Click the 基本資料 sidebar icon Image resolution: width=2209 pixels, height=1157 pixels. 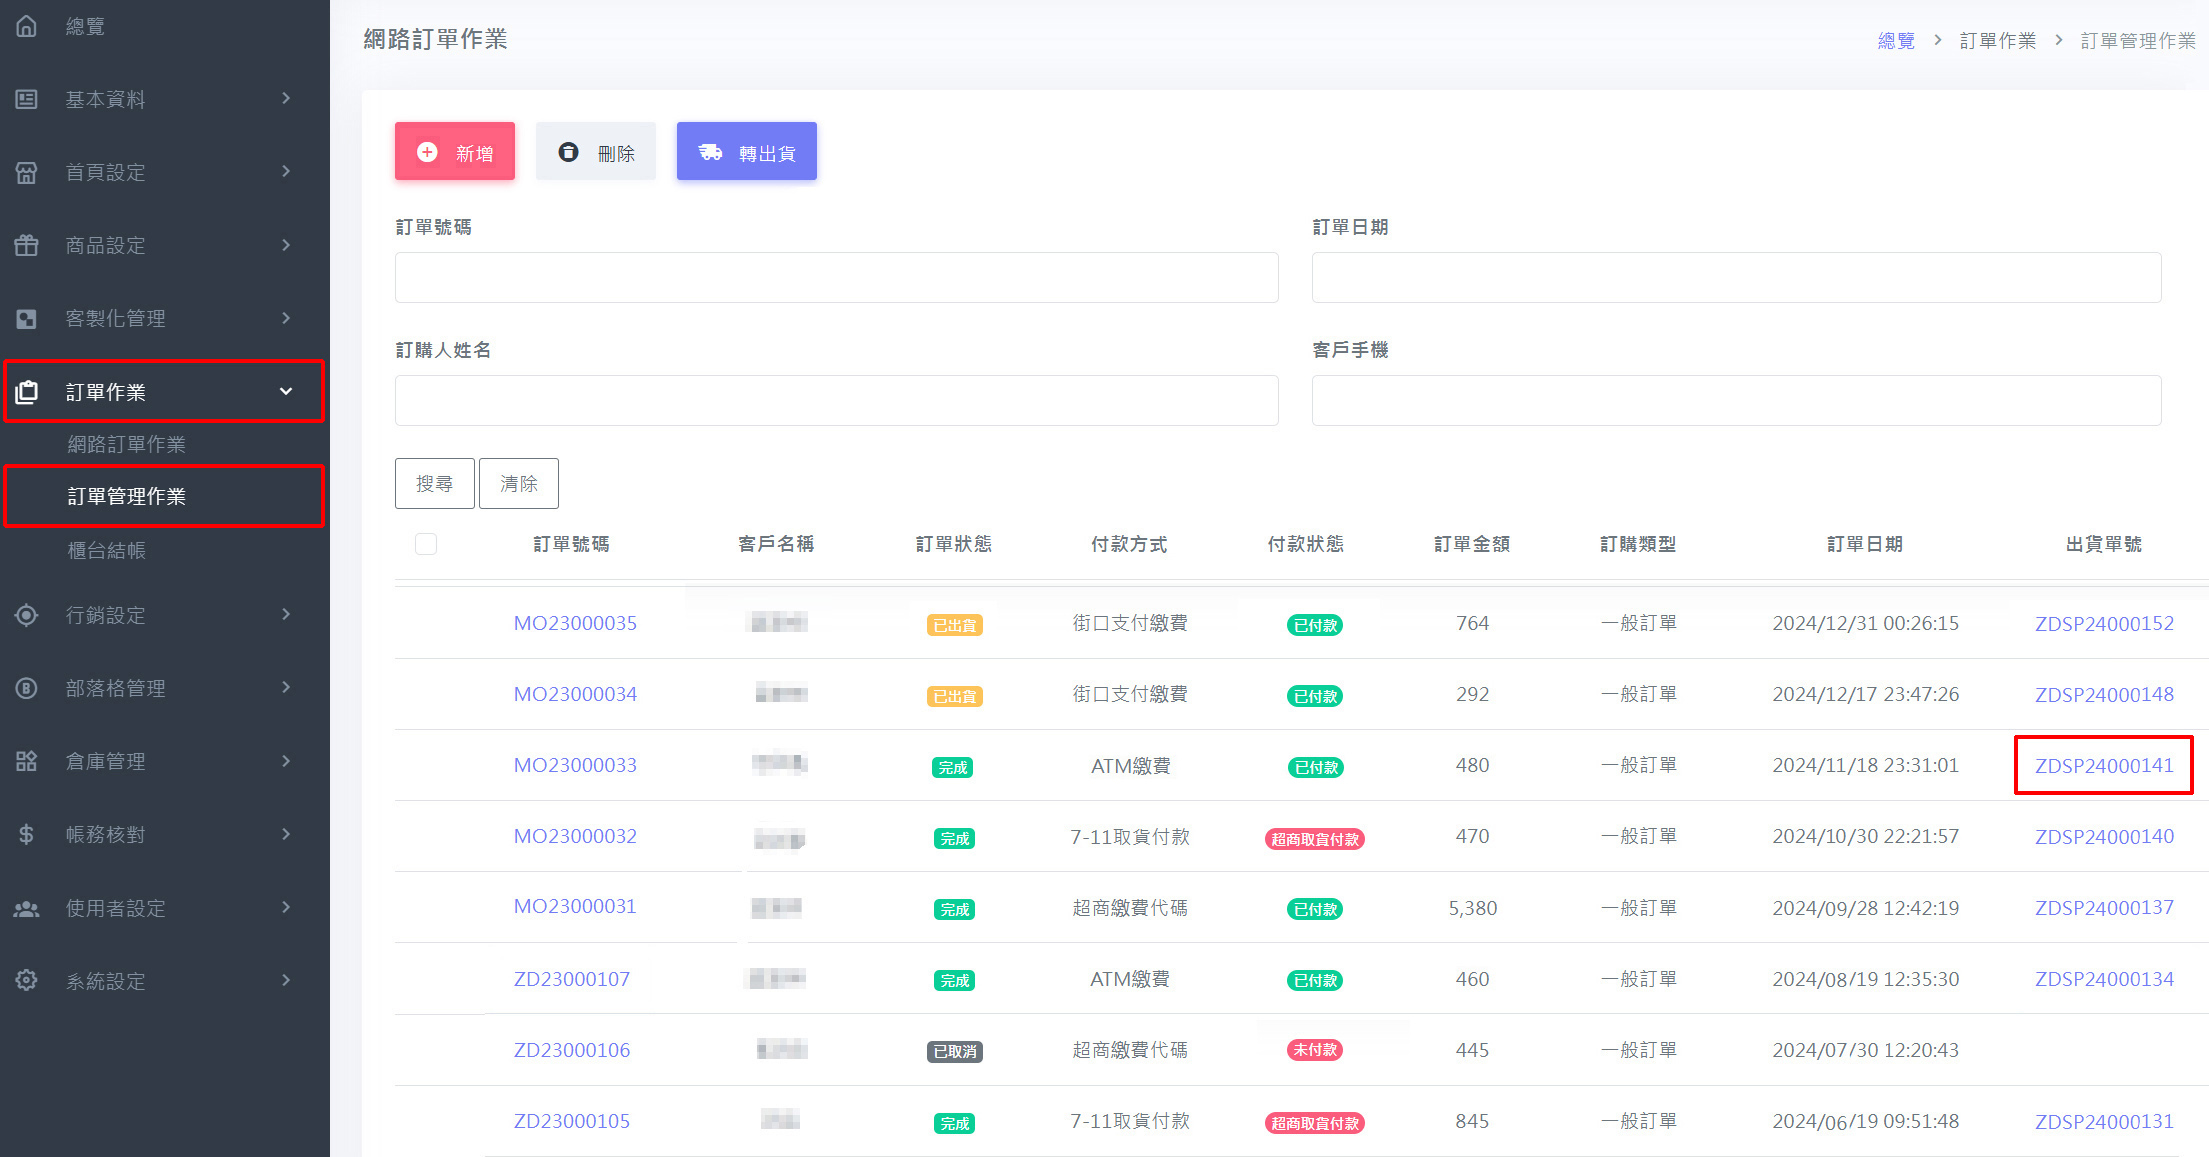coord(27,99)
